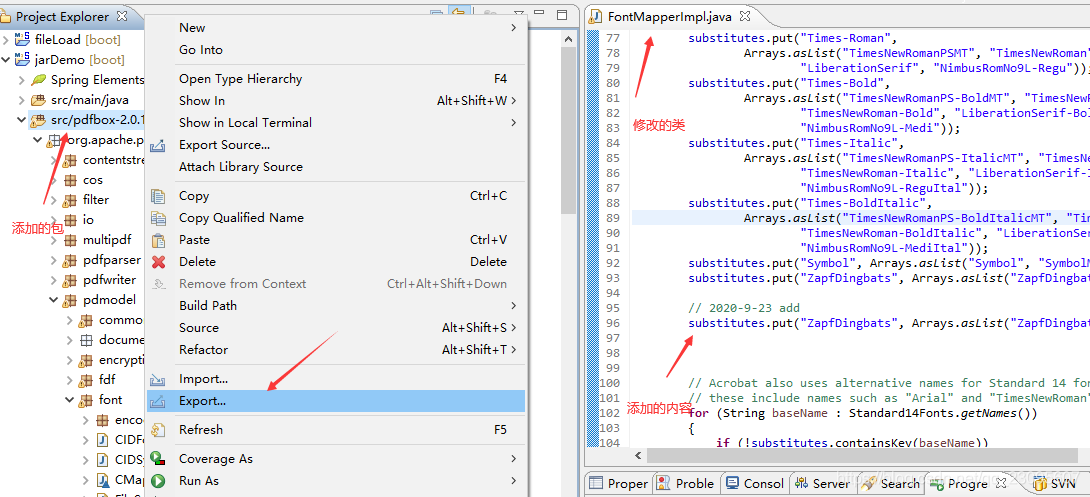Click line number 89 in the gutter
This screenshot has width=1090, height=497.
pyautogui.click(x=612, y=218)
